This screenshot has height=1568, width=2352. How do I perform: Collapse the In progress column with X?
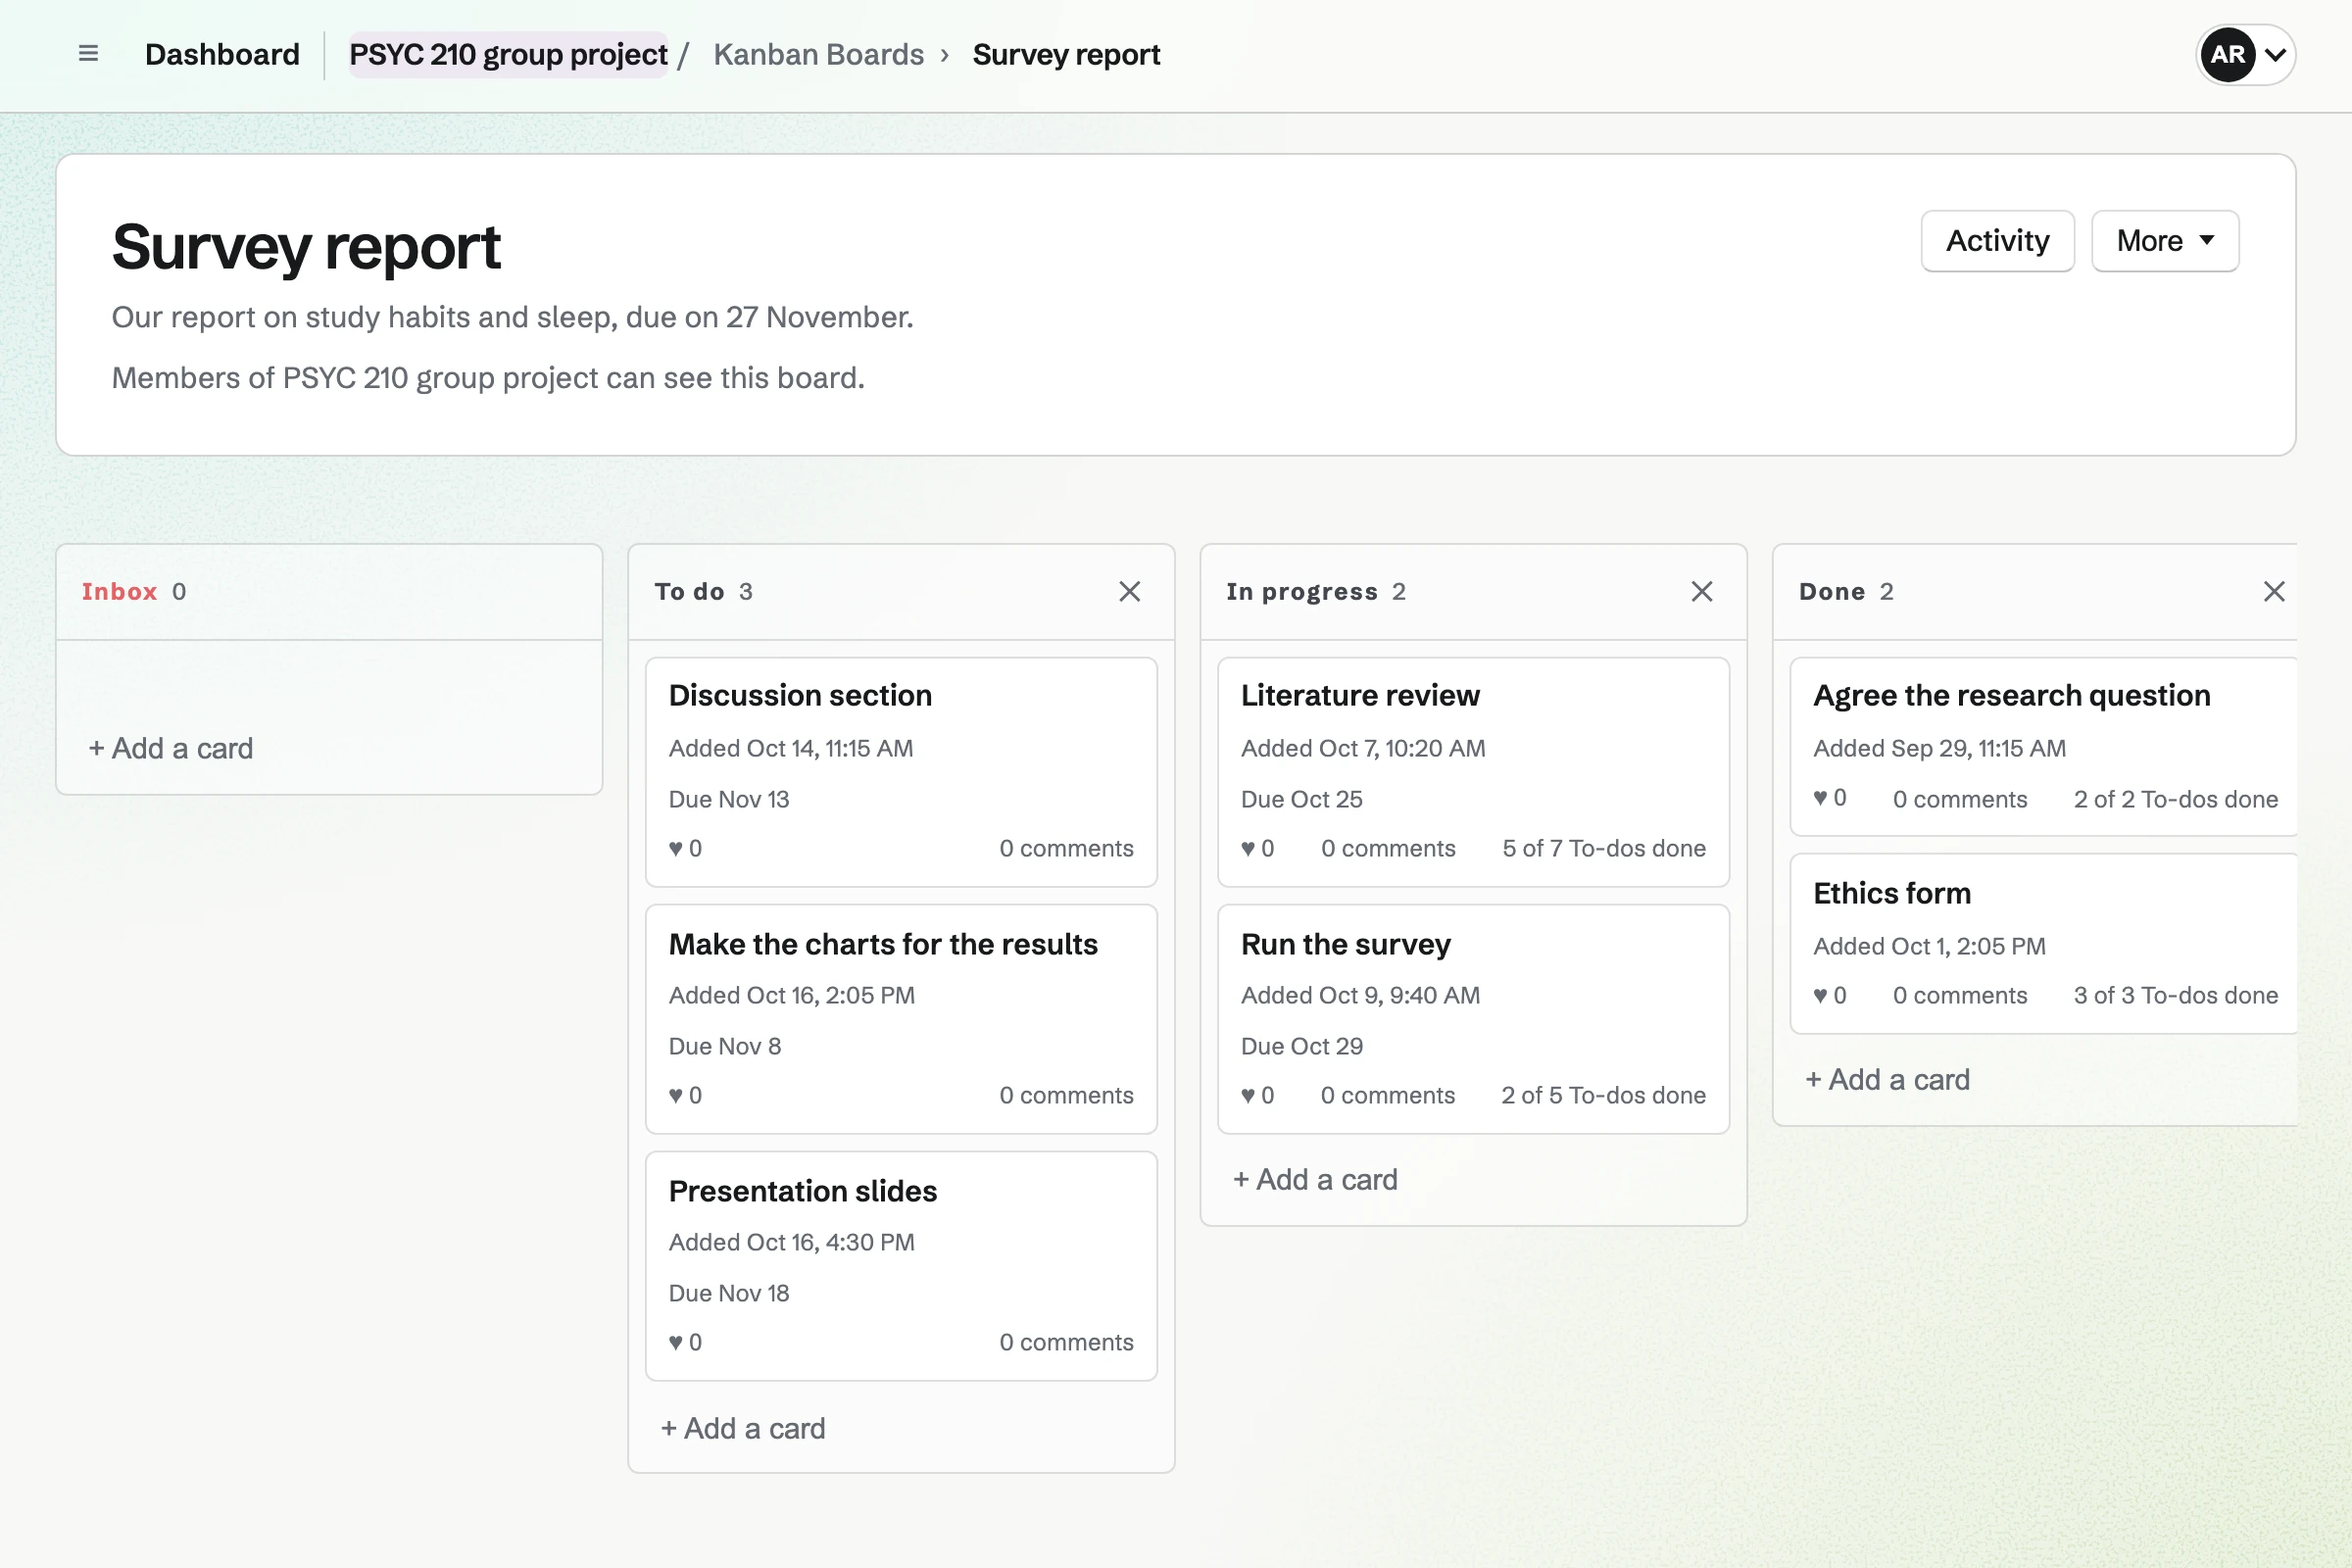coord(1701,591)
